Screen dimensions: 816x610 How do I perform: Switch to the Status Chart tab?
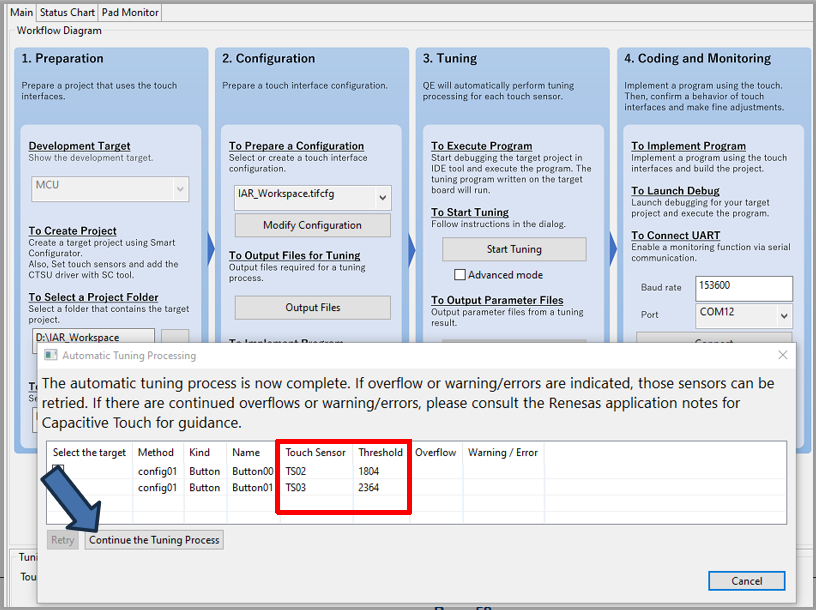pyautogui.click(x=67, y=12)
